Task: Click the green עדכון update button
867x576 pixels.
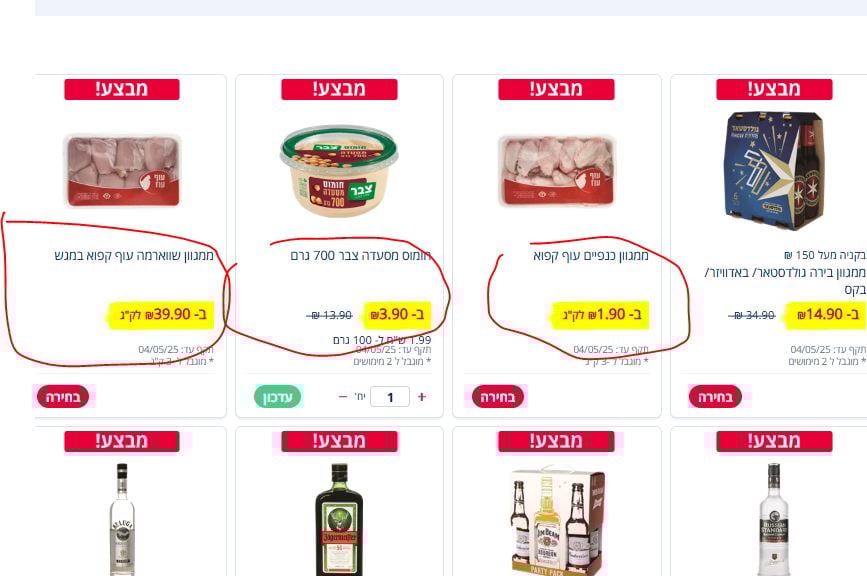Action: click(278, 397)
